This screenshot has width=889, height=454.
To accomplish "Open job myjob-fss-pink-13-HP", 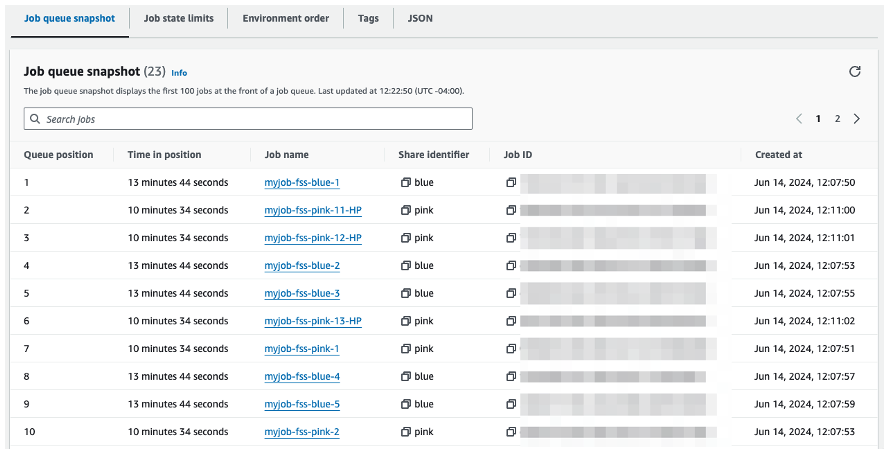I will point(313,321).
